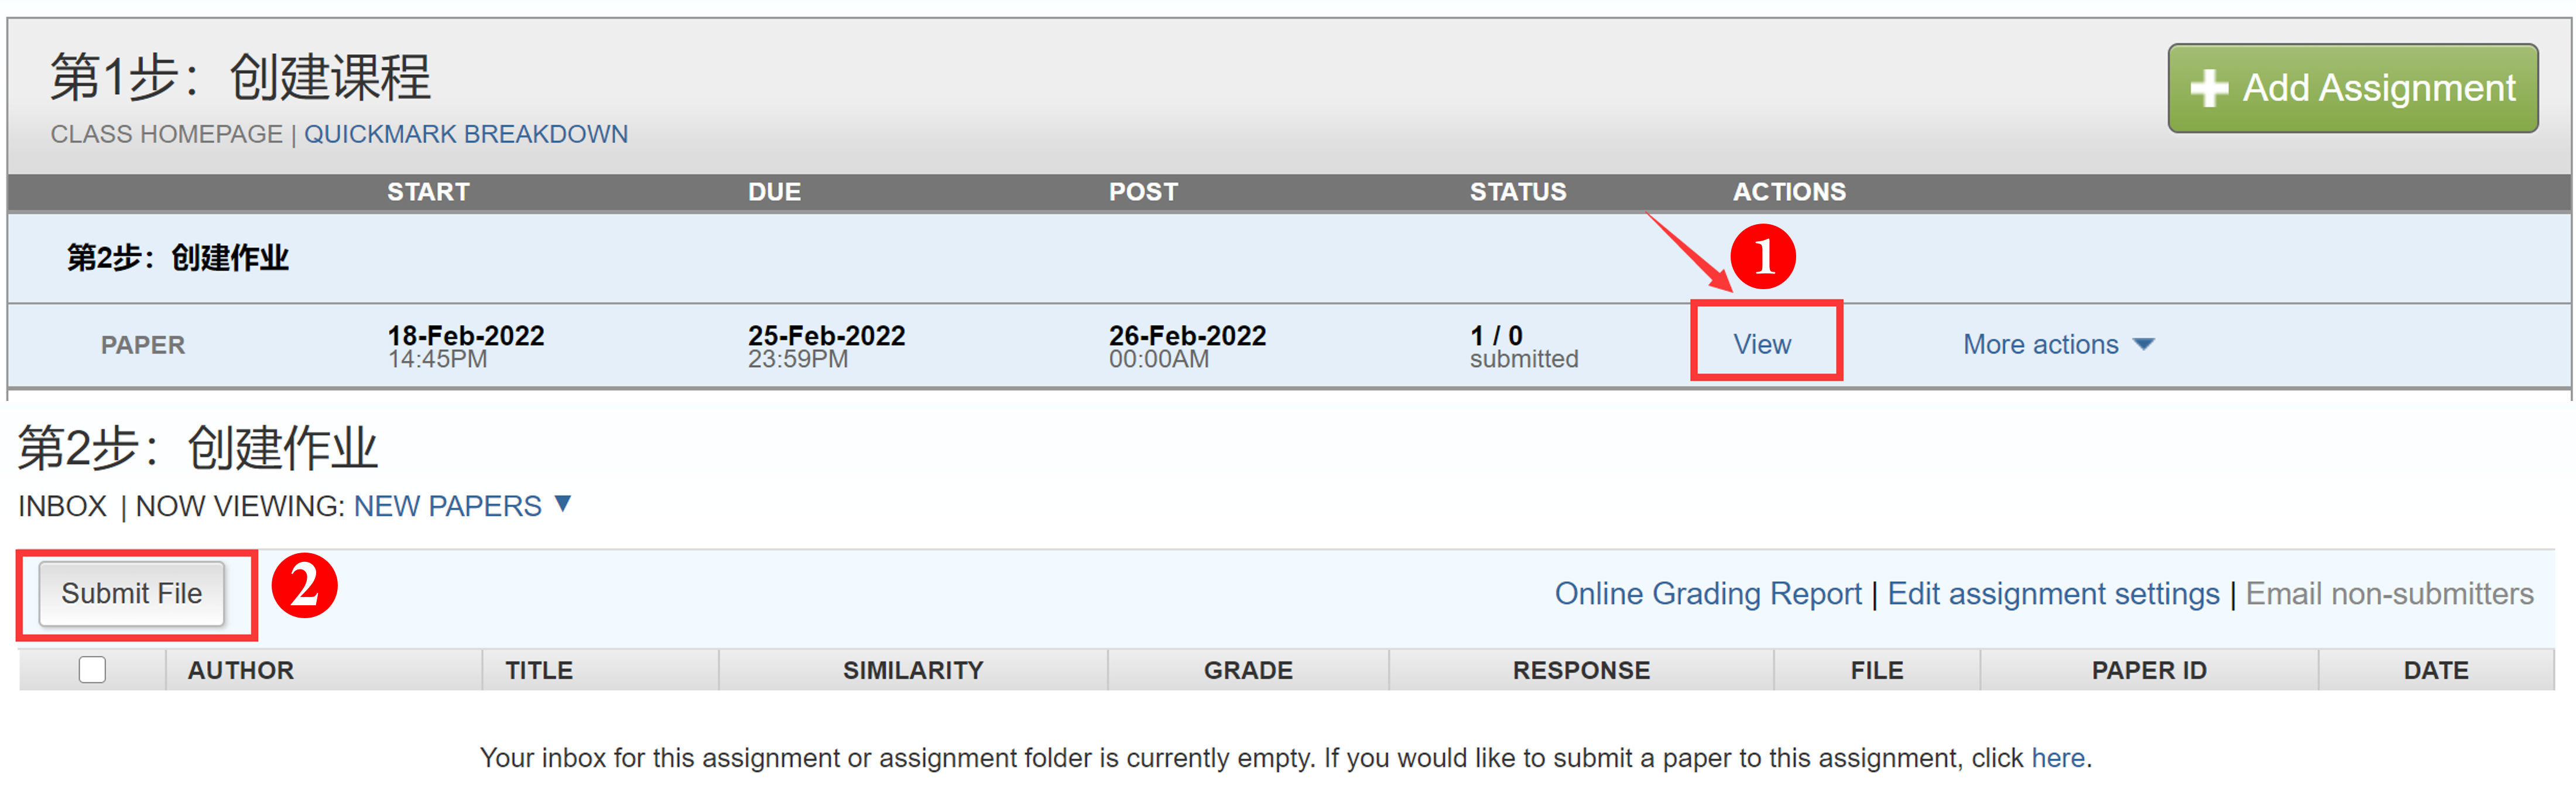This screenshot has width=2576, height=792.
Task: Click Email non-submitters
Action: tap(2390, 593)
